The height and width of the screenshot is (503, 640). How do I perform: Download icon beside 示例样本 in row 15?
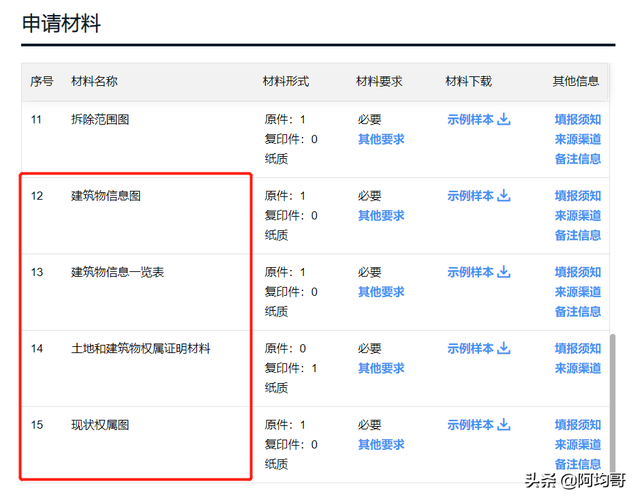[x=504, y=425]
